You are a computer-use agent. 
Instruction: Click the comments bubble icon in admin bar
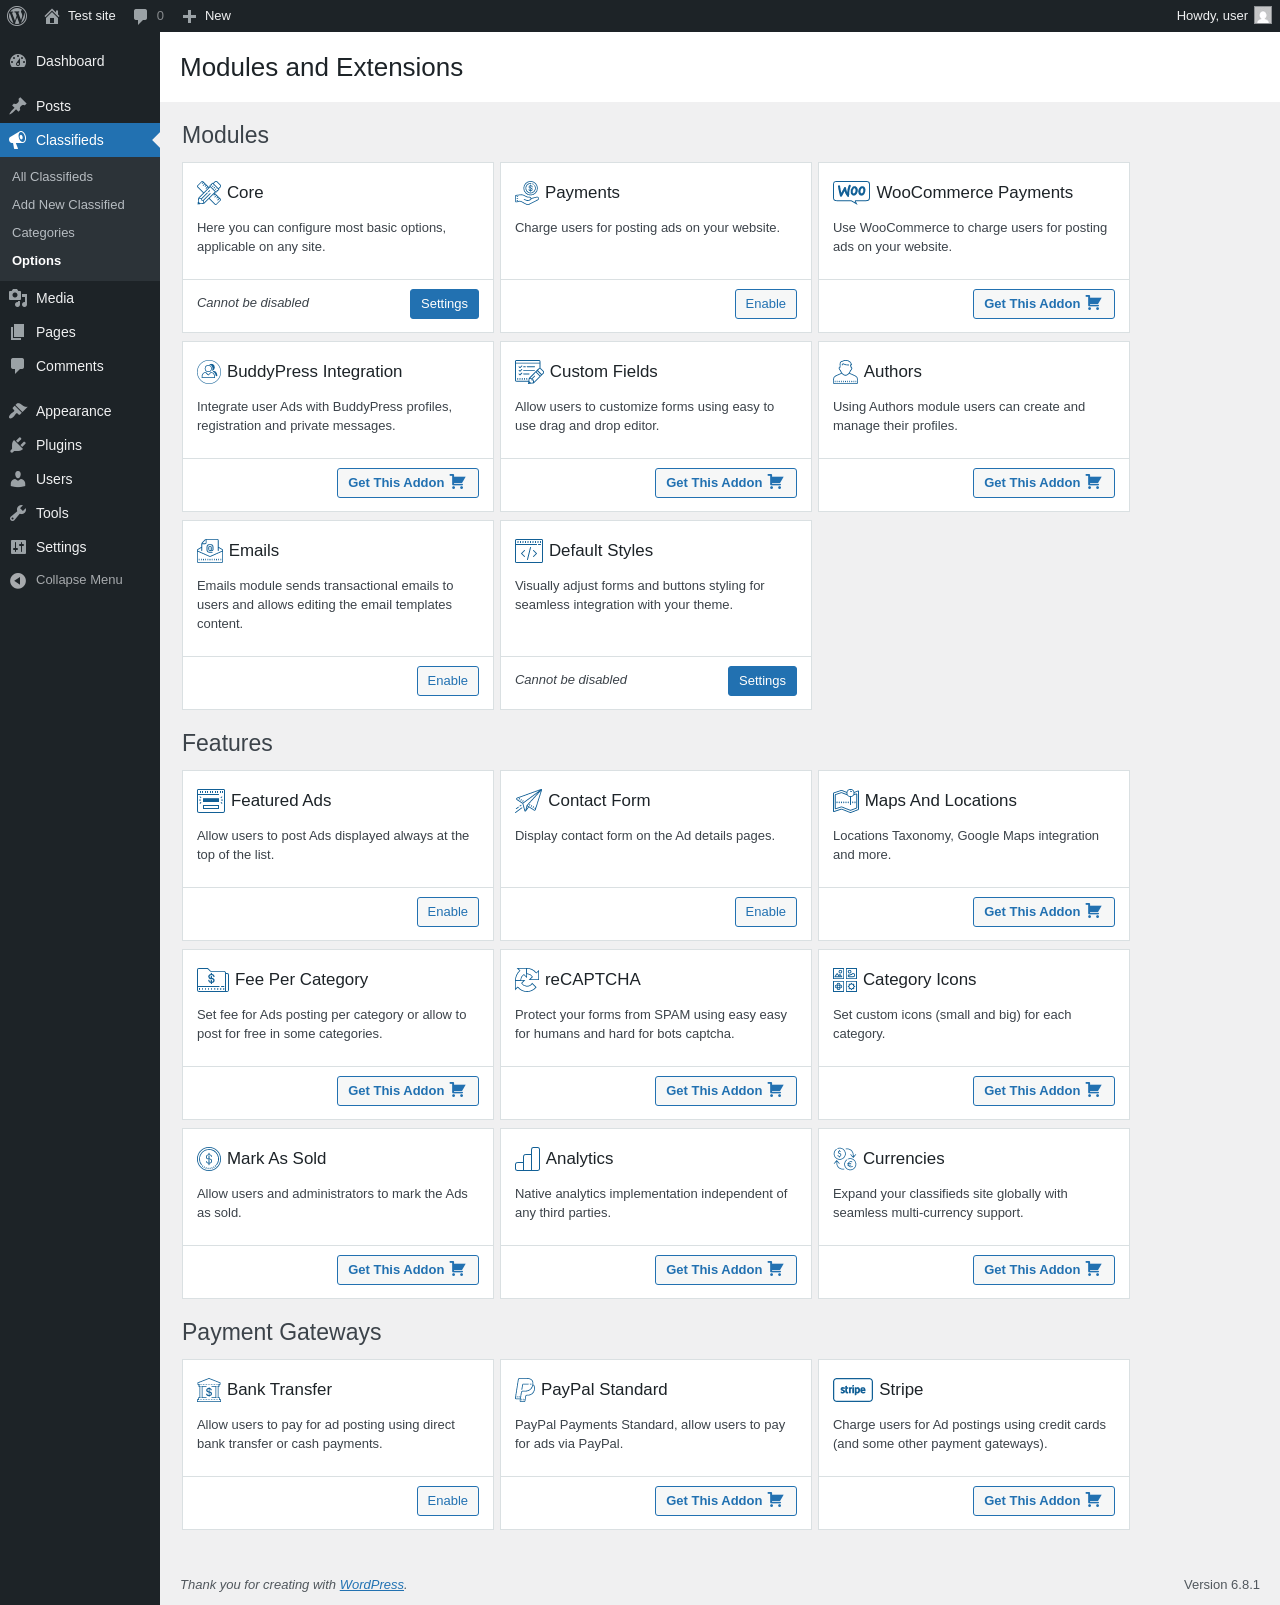(141, 16)
